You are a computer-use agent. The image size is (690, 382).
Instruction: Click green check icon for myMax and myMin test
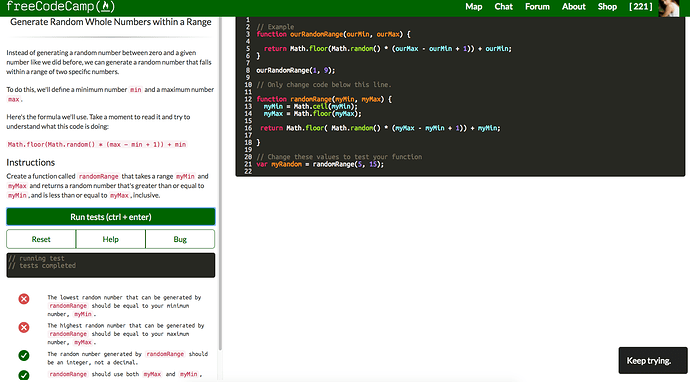(24, 375)
